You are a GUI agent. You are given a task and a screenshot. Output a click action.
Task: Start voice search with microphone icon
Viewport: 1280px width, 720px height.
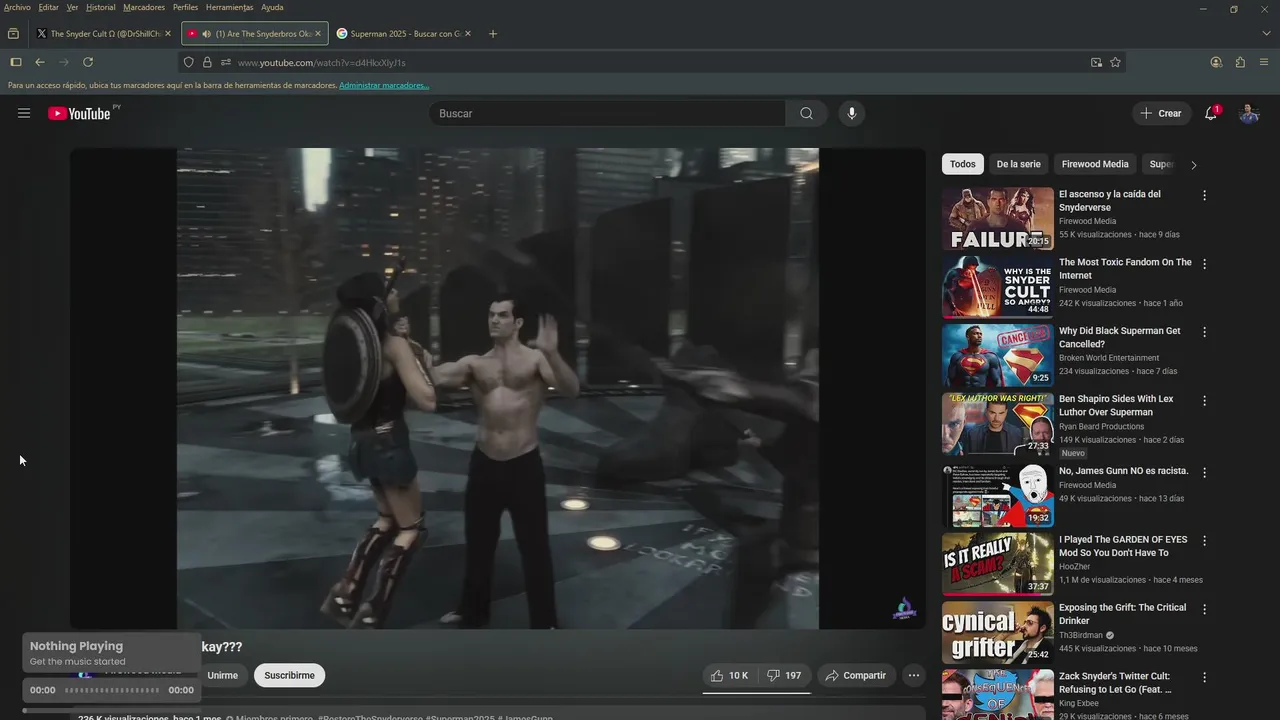click(x=852, y=113)
